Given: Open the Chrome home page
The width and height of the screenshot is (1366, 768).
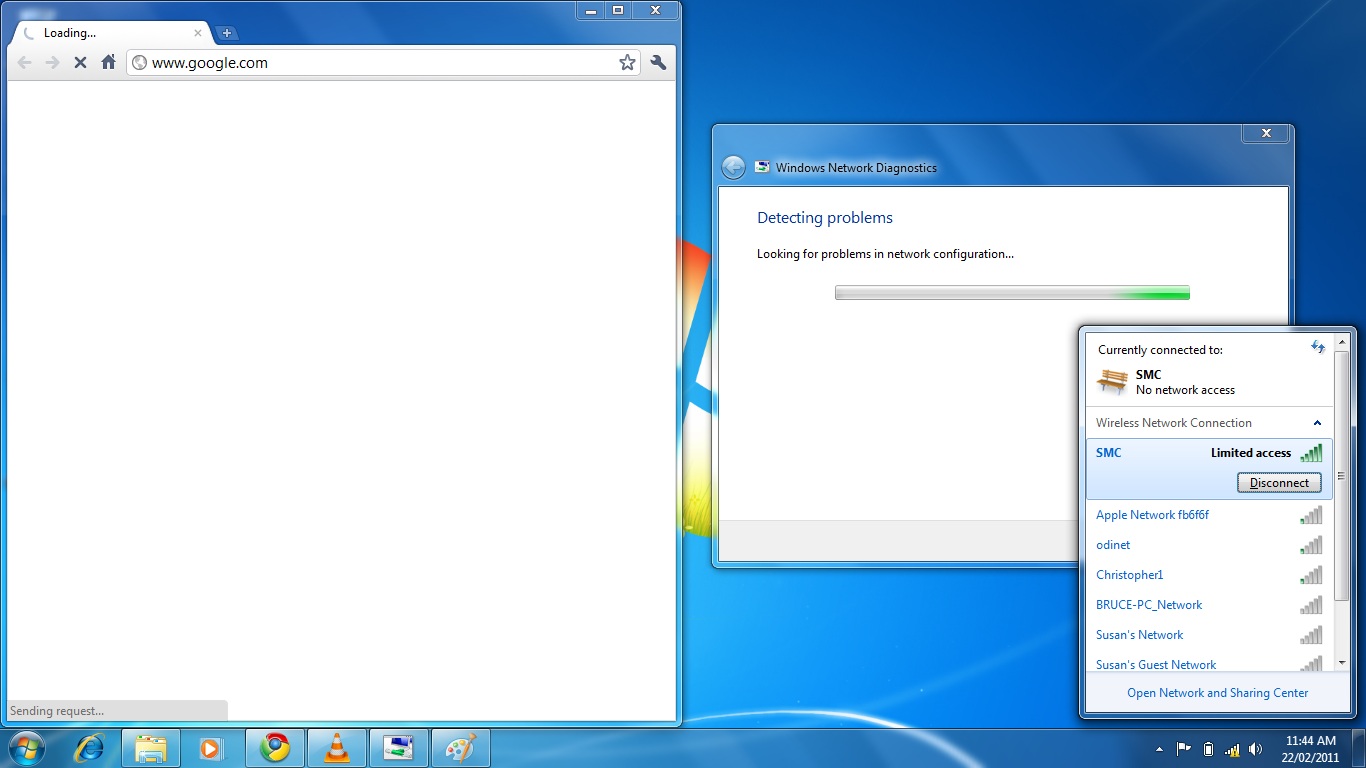Looking at the screenshot, I should pyautogui.click(x=109, y=62).
